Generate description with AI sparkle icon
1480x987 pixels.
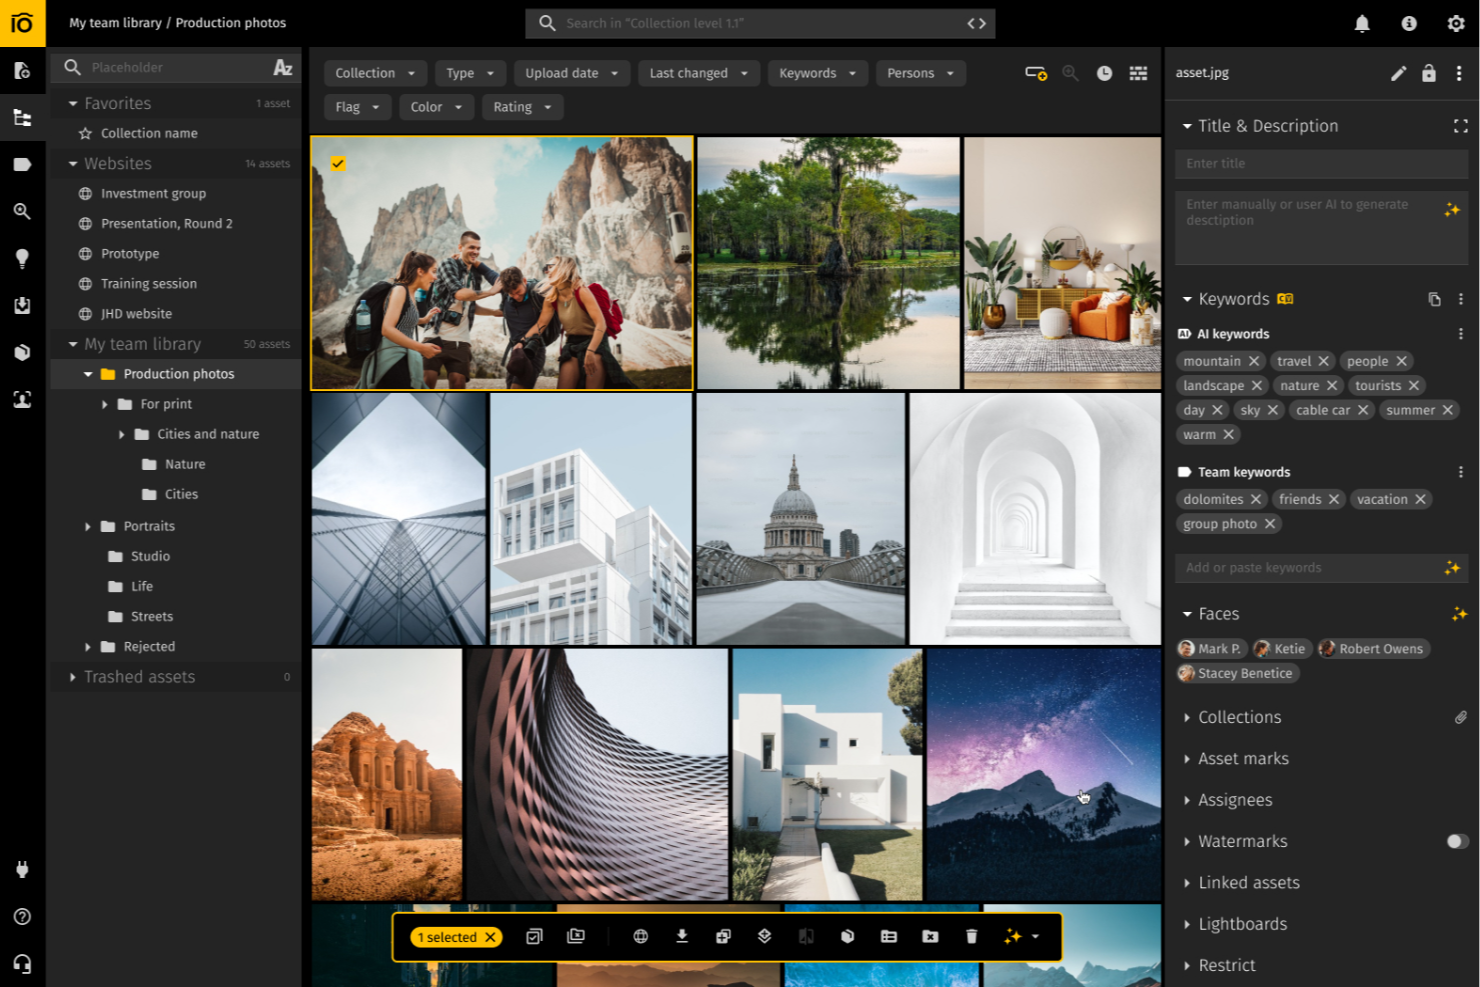point(1452,209)
